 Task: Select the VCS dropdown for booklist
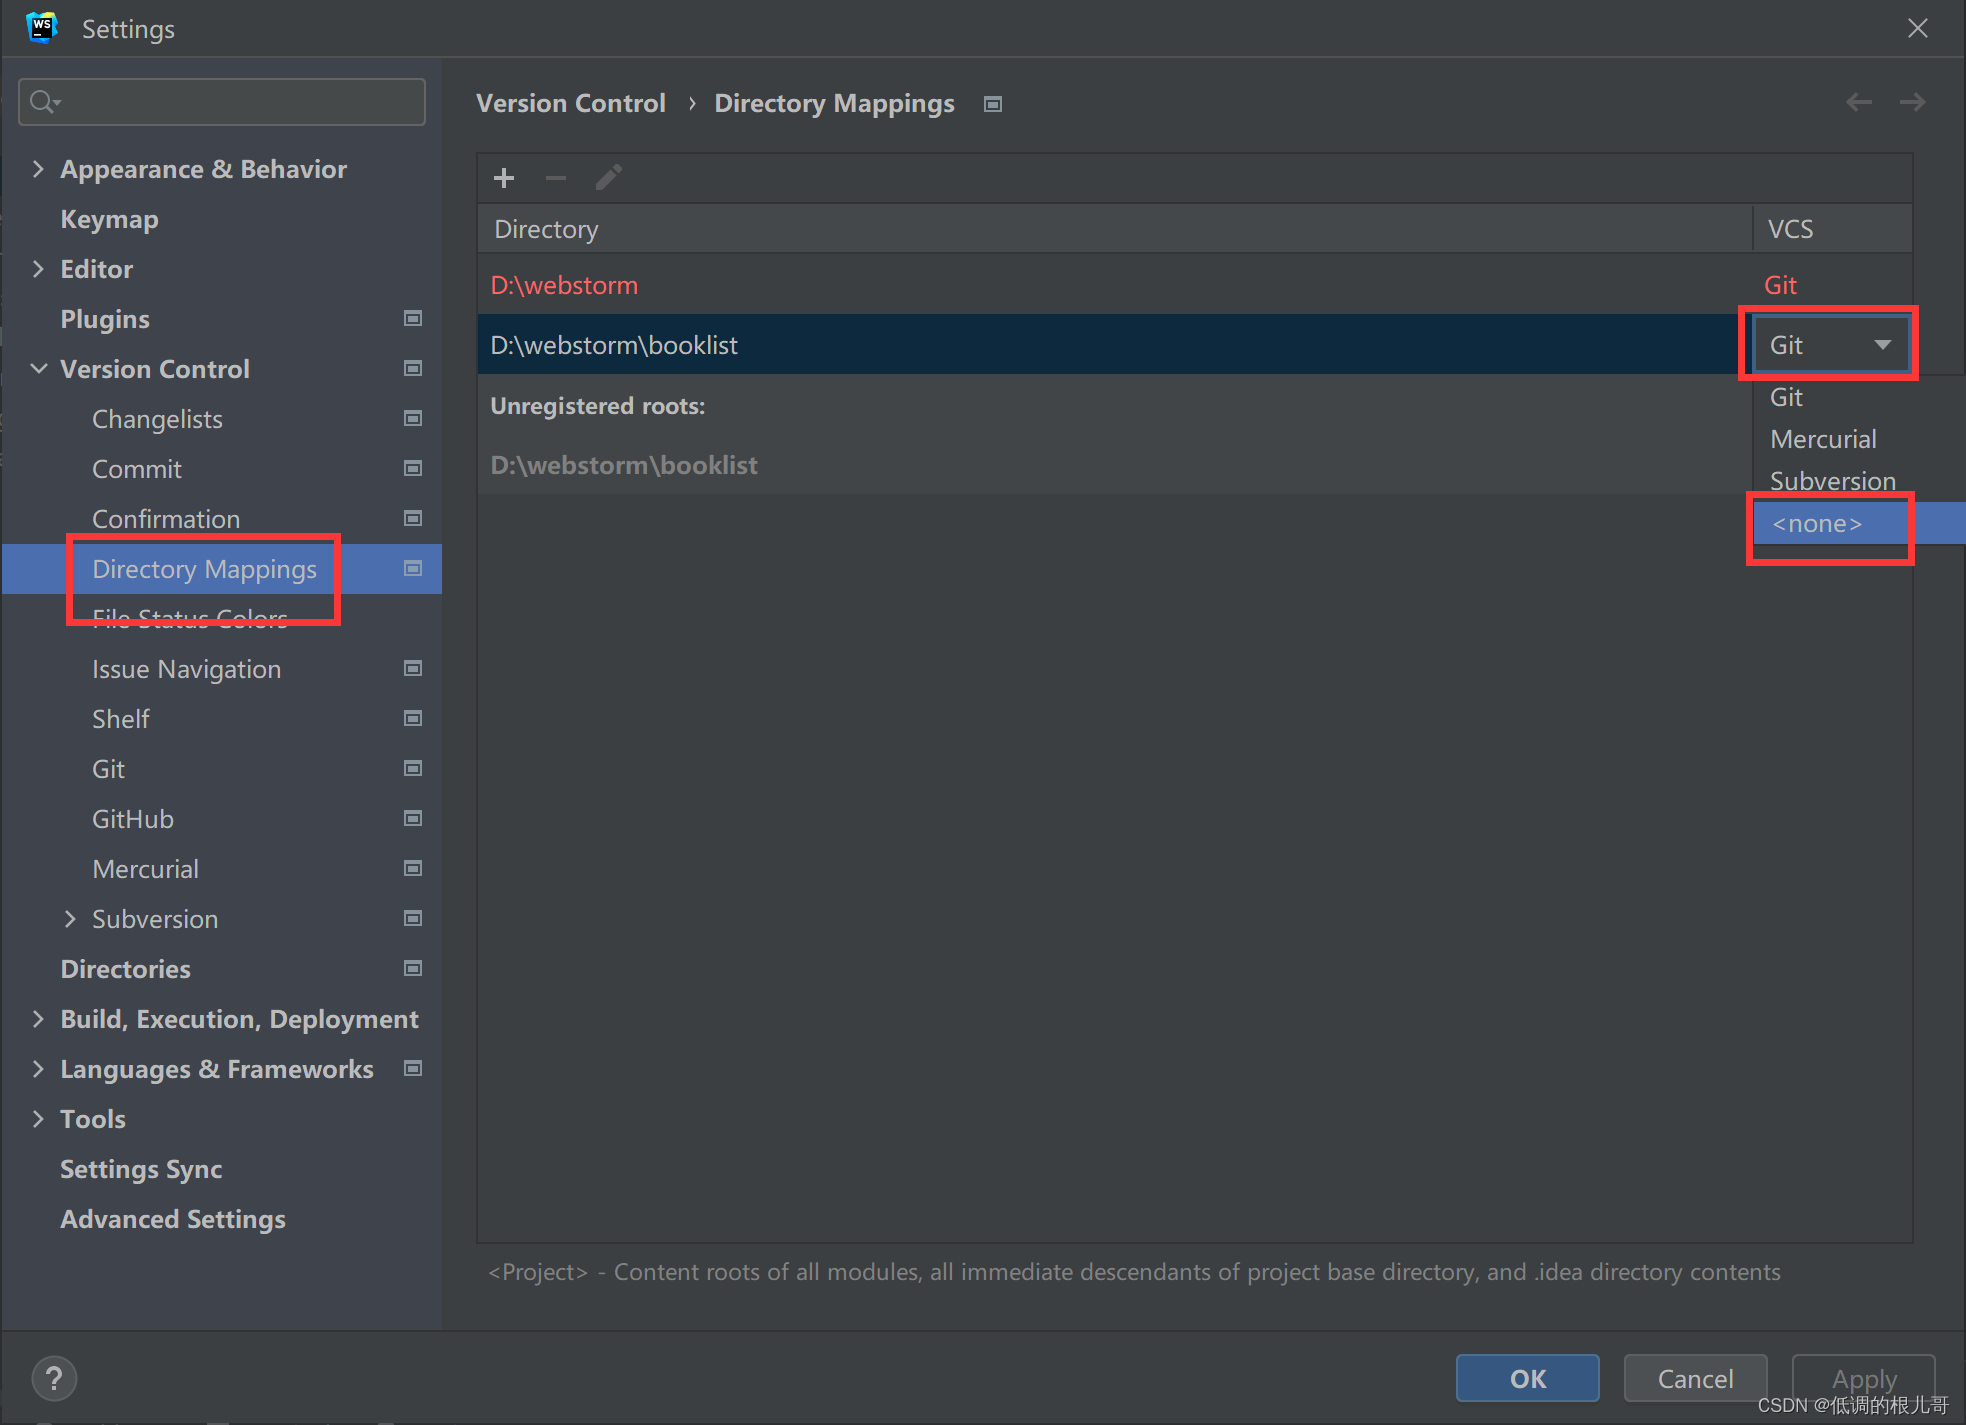coord(1827,345)
